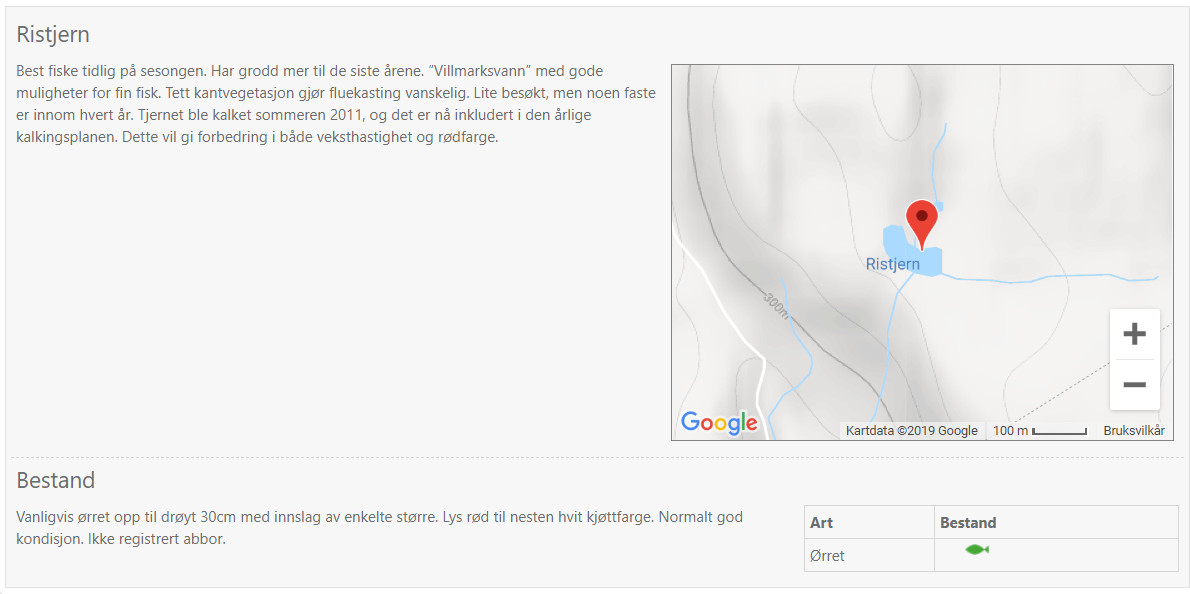1190x594 pixels.
Task: Open Bruksvilkår terms link on map
Action: click(1134, 431)
